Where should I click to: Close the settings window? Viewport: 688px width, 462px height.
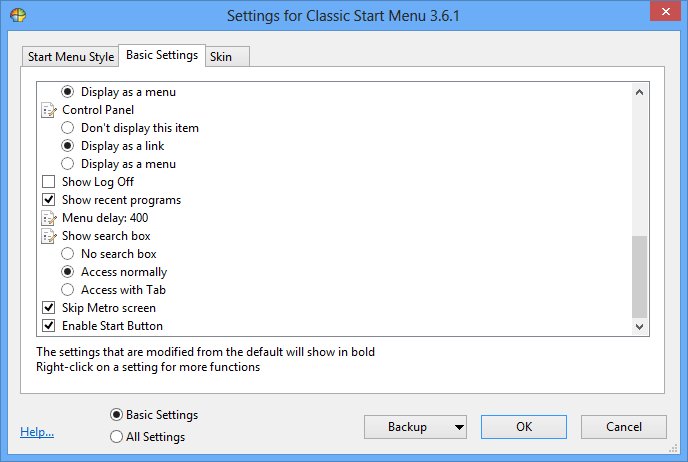point(665,11)
